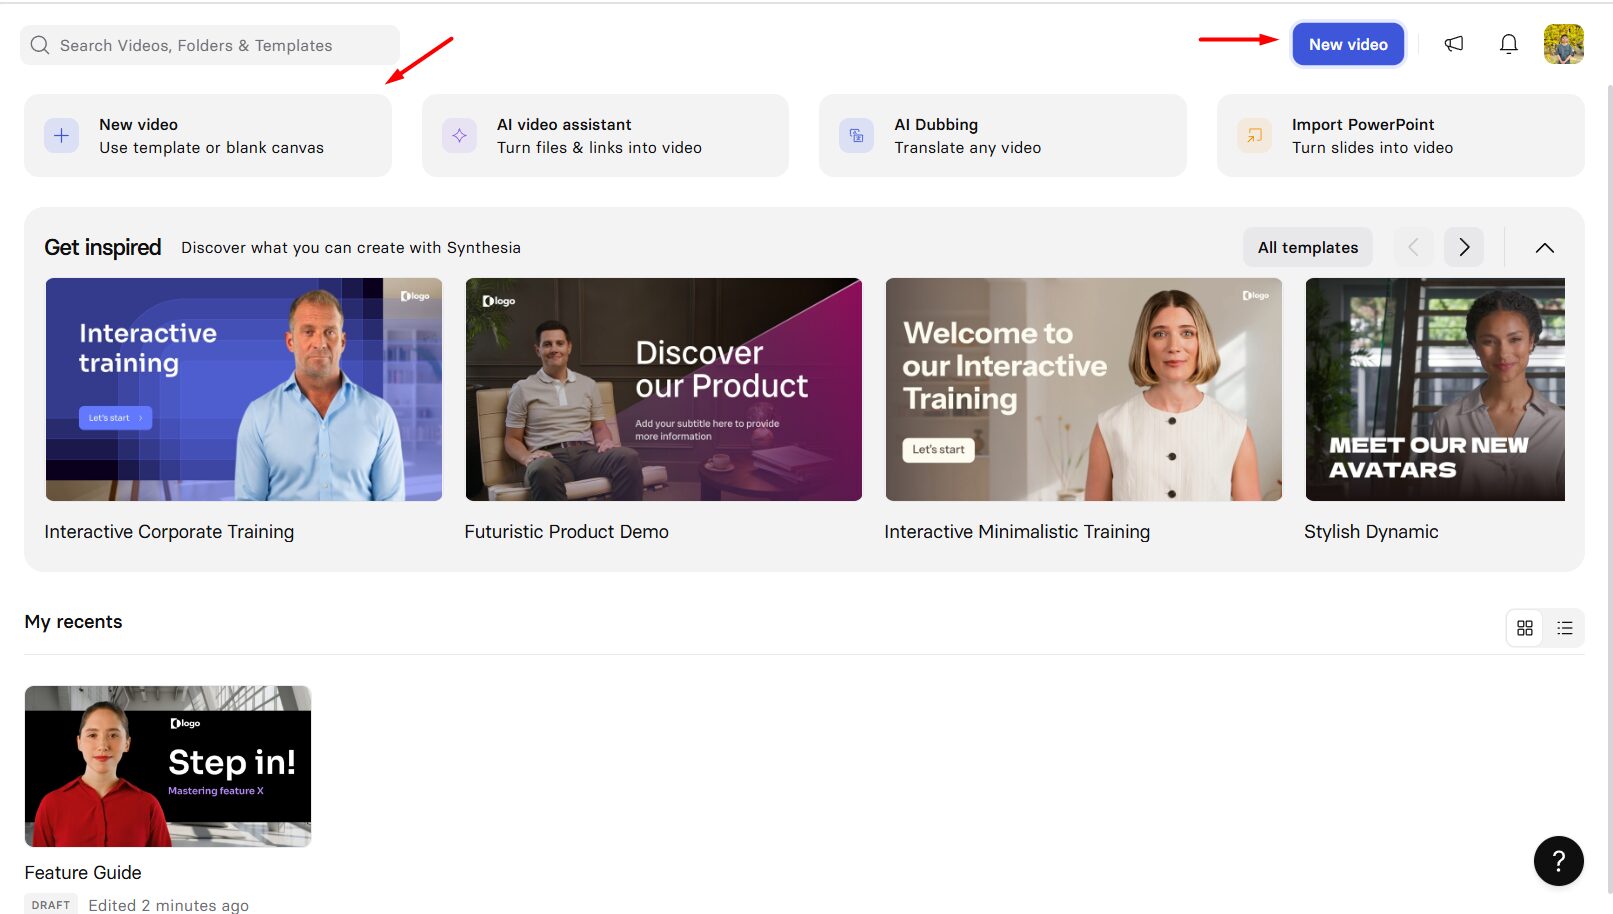Image resolution: width=1613 pixels, height=914 pixels.
Task: Click the announcements megaphone icon
Action: (x=1454, y=44)
